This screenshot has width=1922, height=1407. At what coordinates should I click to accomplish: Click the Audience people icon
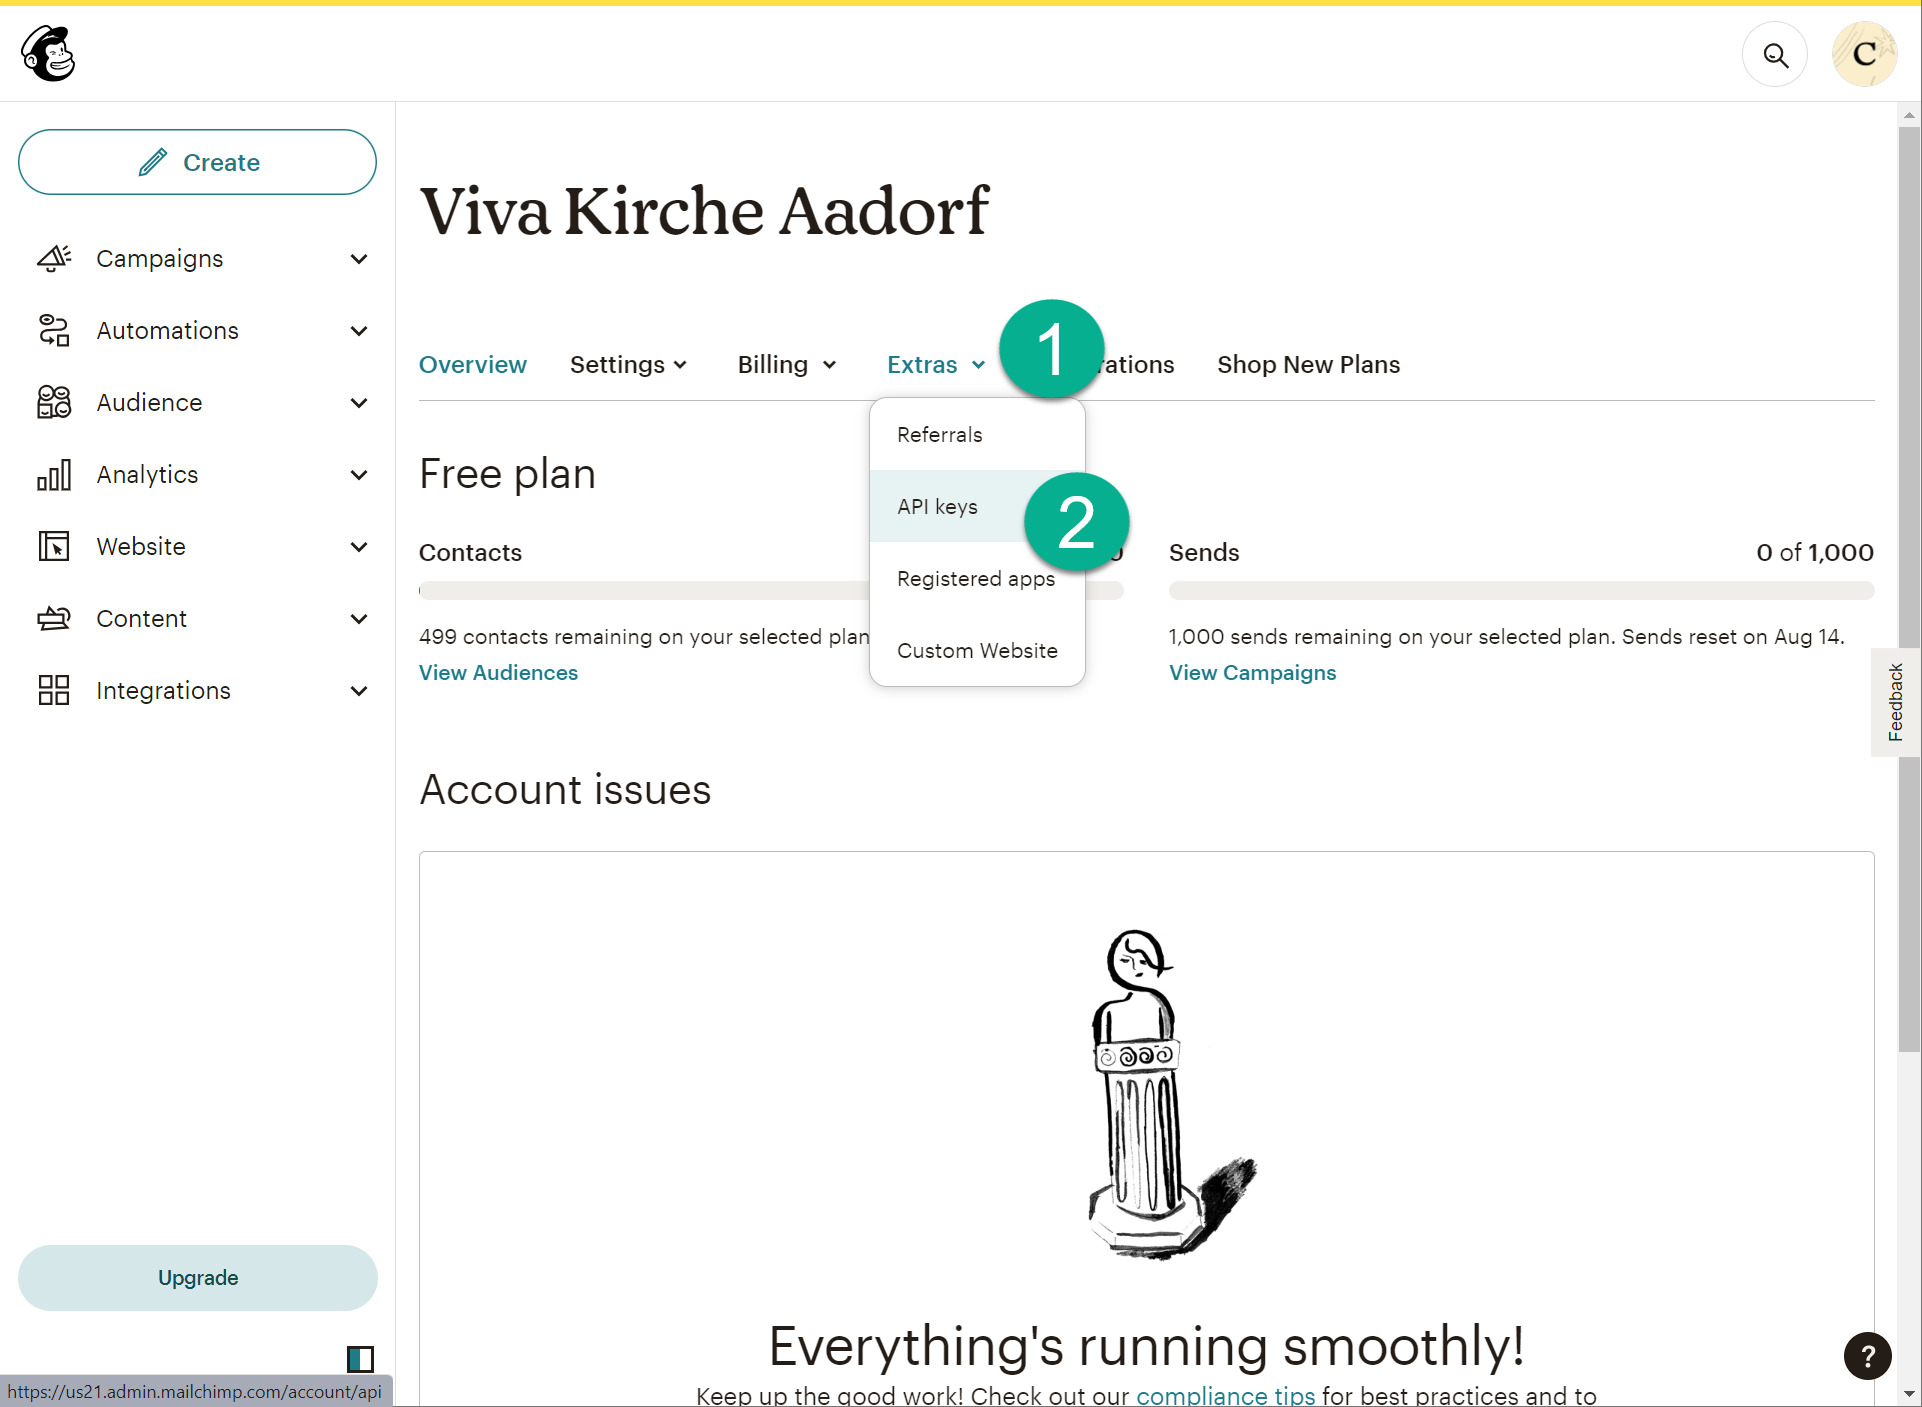click(54, 403)
